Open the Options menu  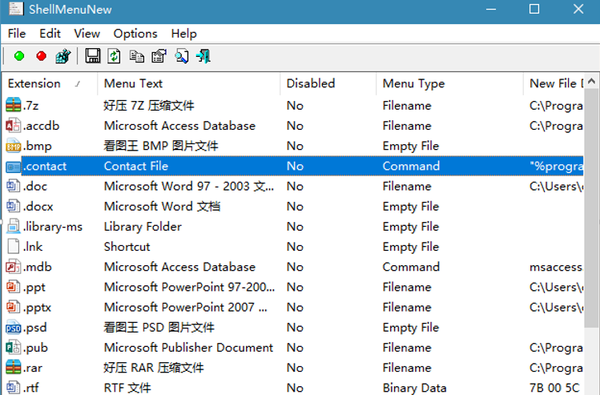pos(135,34)
